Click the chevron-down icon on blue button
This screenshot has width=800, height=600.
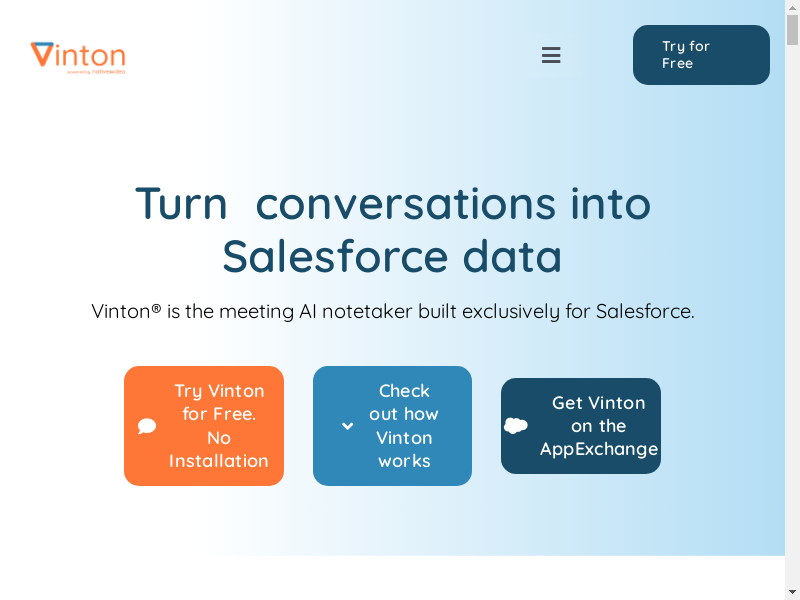pyautogui.click(x=347, y=426)
